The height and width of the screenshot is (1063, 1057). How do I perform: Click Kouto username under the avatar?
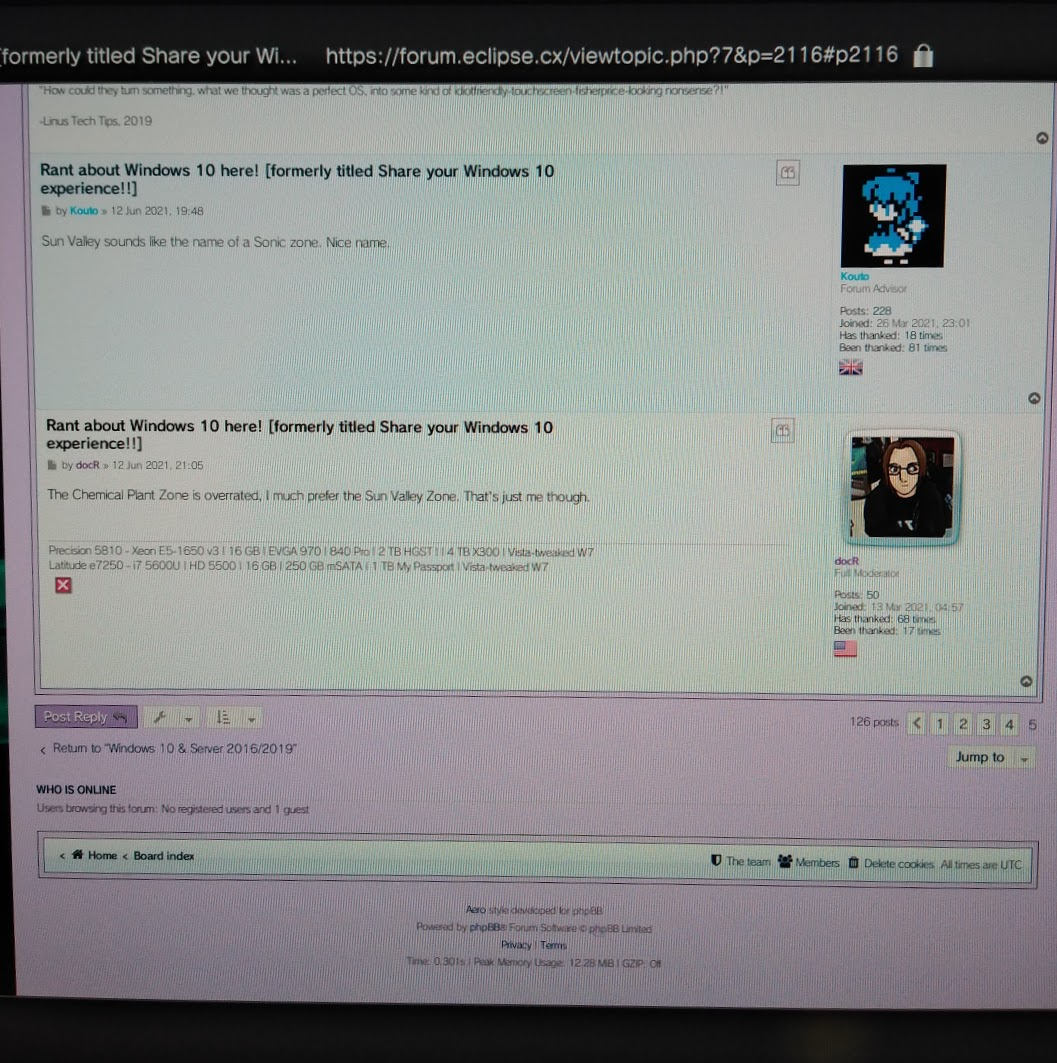[854, 276]
